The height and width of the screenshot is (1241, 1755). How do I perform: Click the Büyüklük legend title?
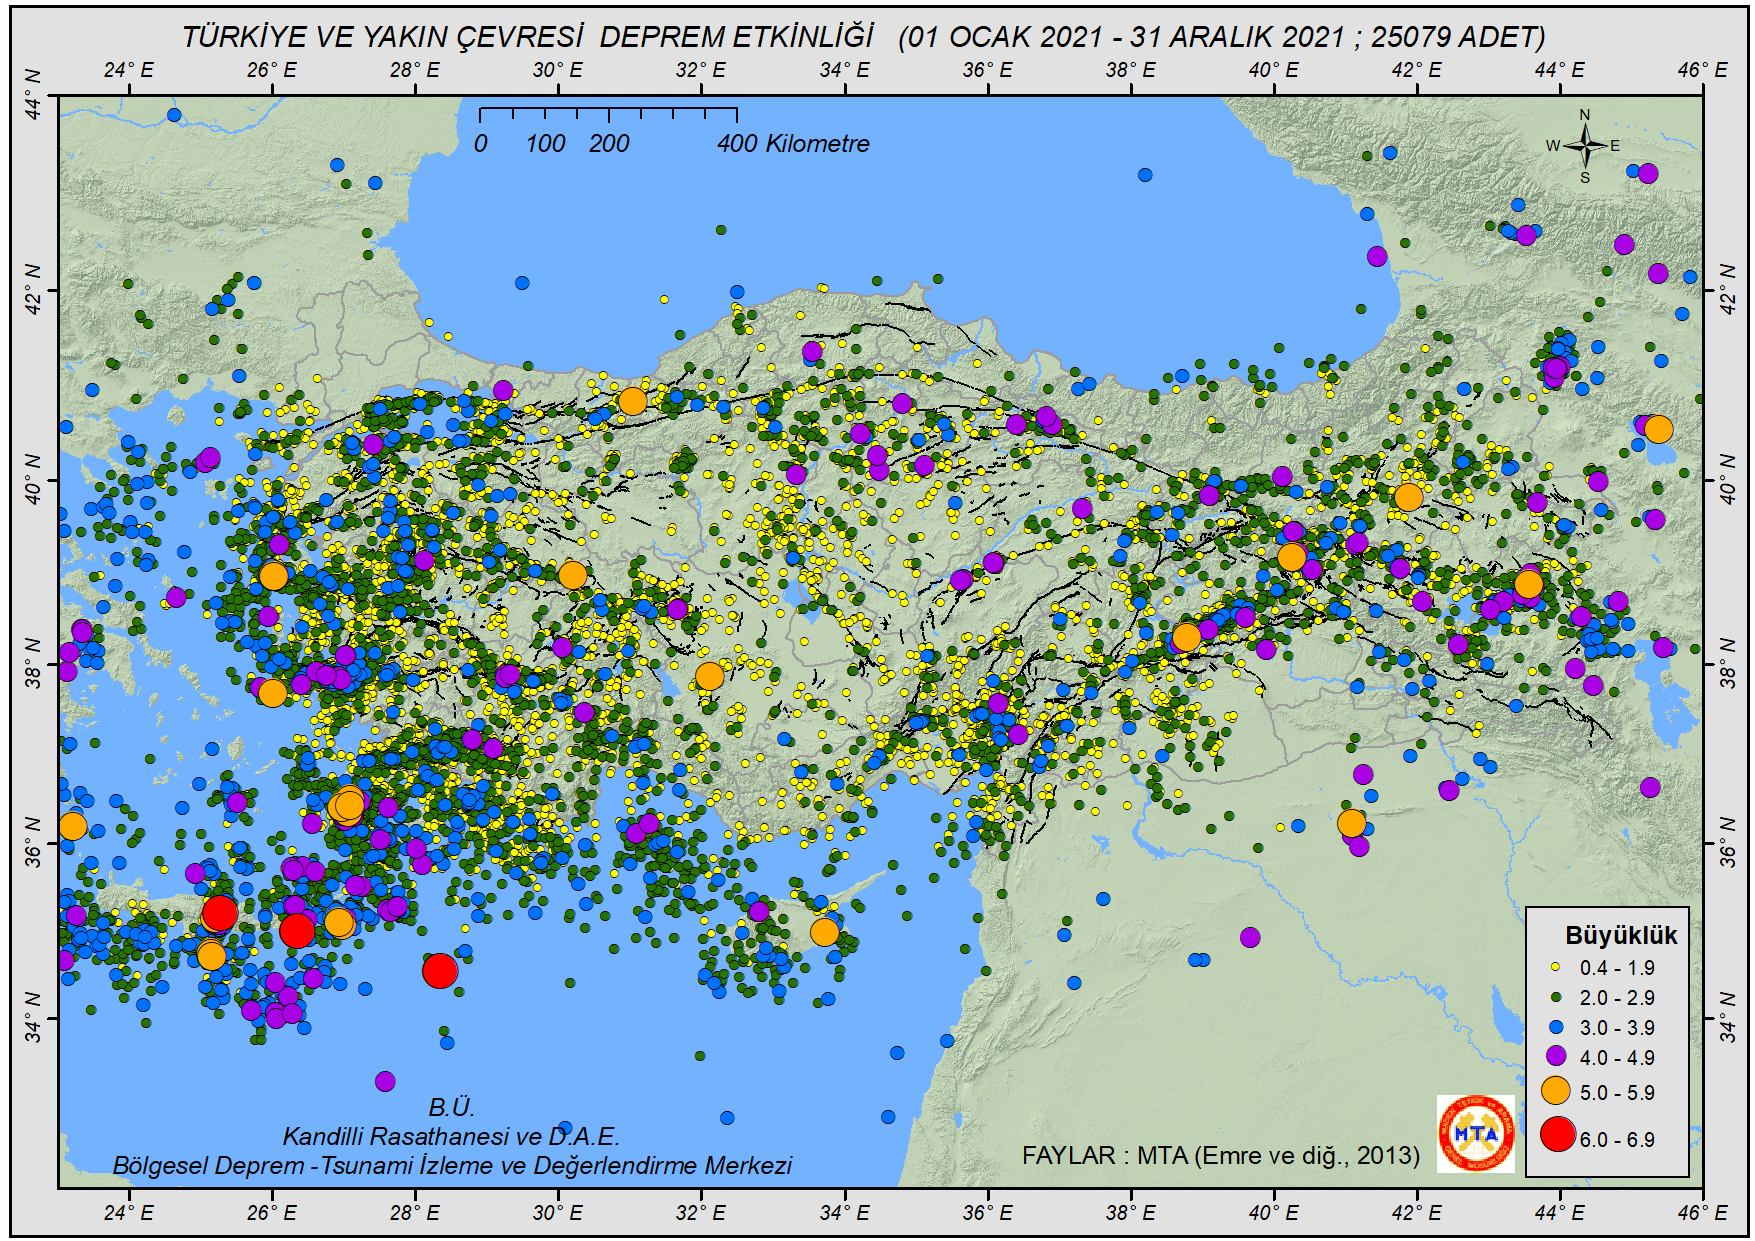point(1620,936)
